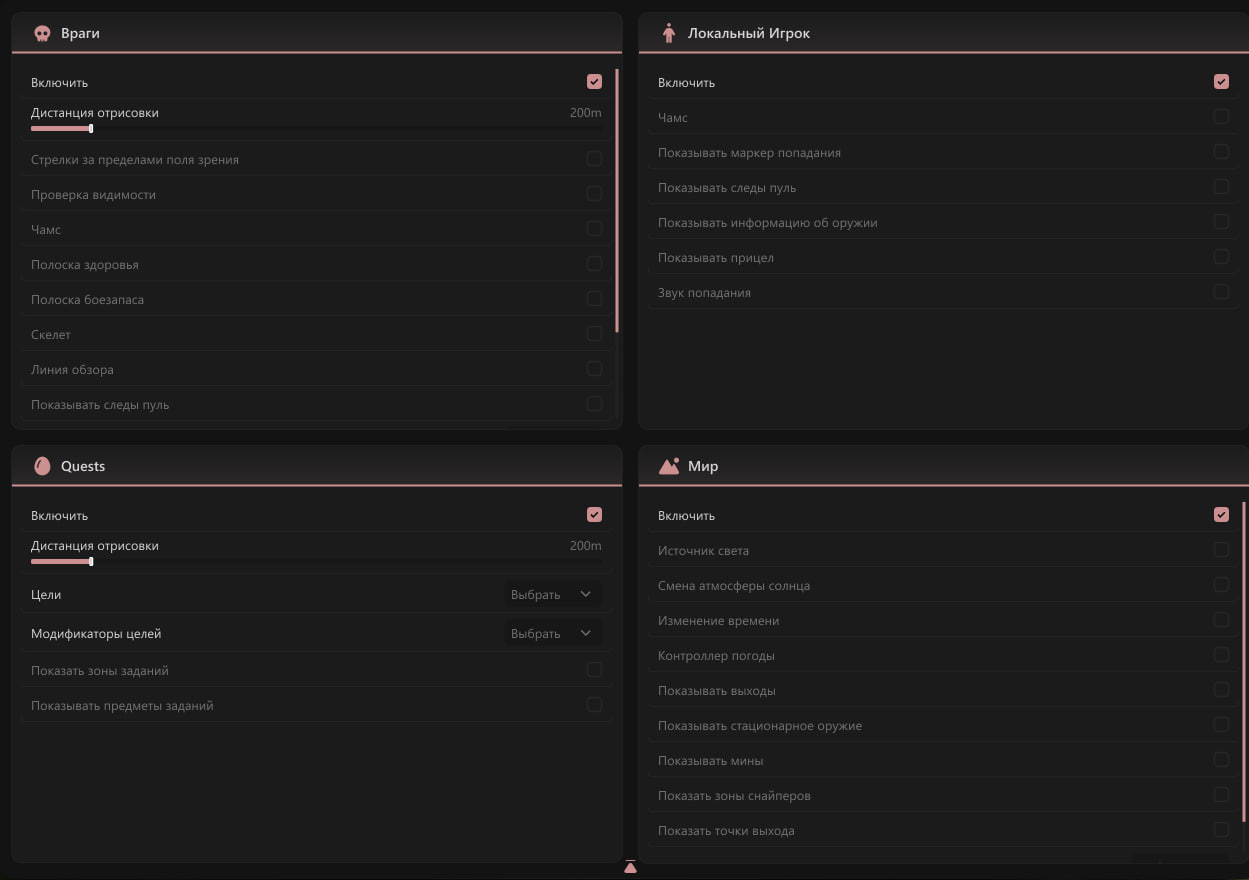
Task: Click the skull icon beside Враги
Action: 42,33
